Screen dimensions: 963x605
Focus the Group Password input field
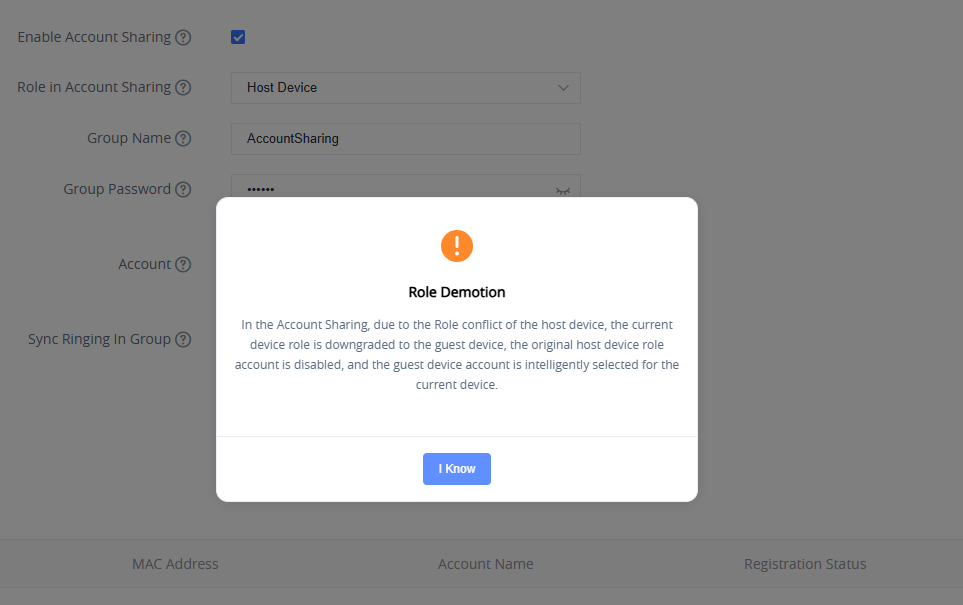tap(405, 186)
